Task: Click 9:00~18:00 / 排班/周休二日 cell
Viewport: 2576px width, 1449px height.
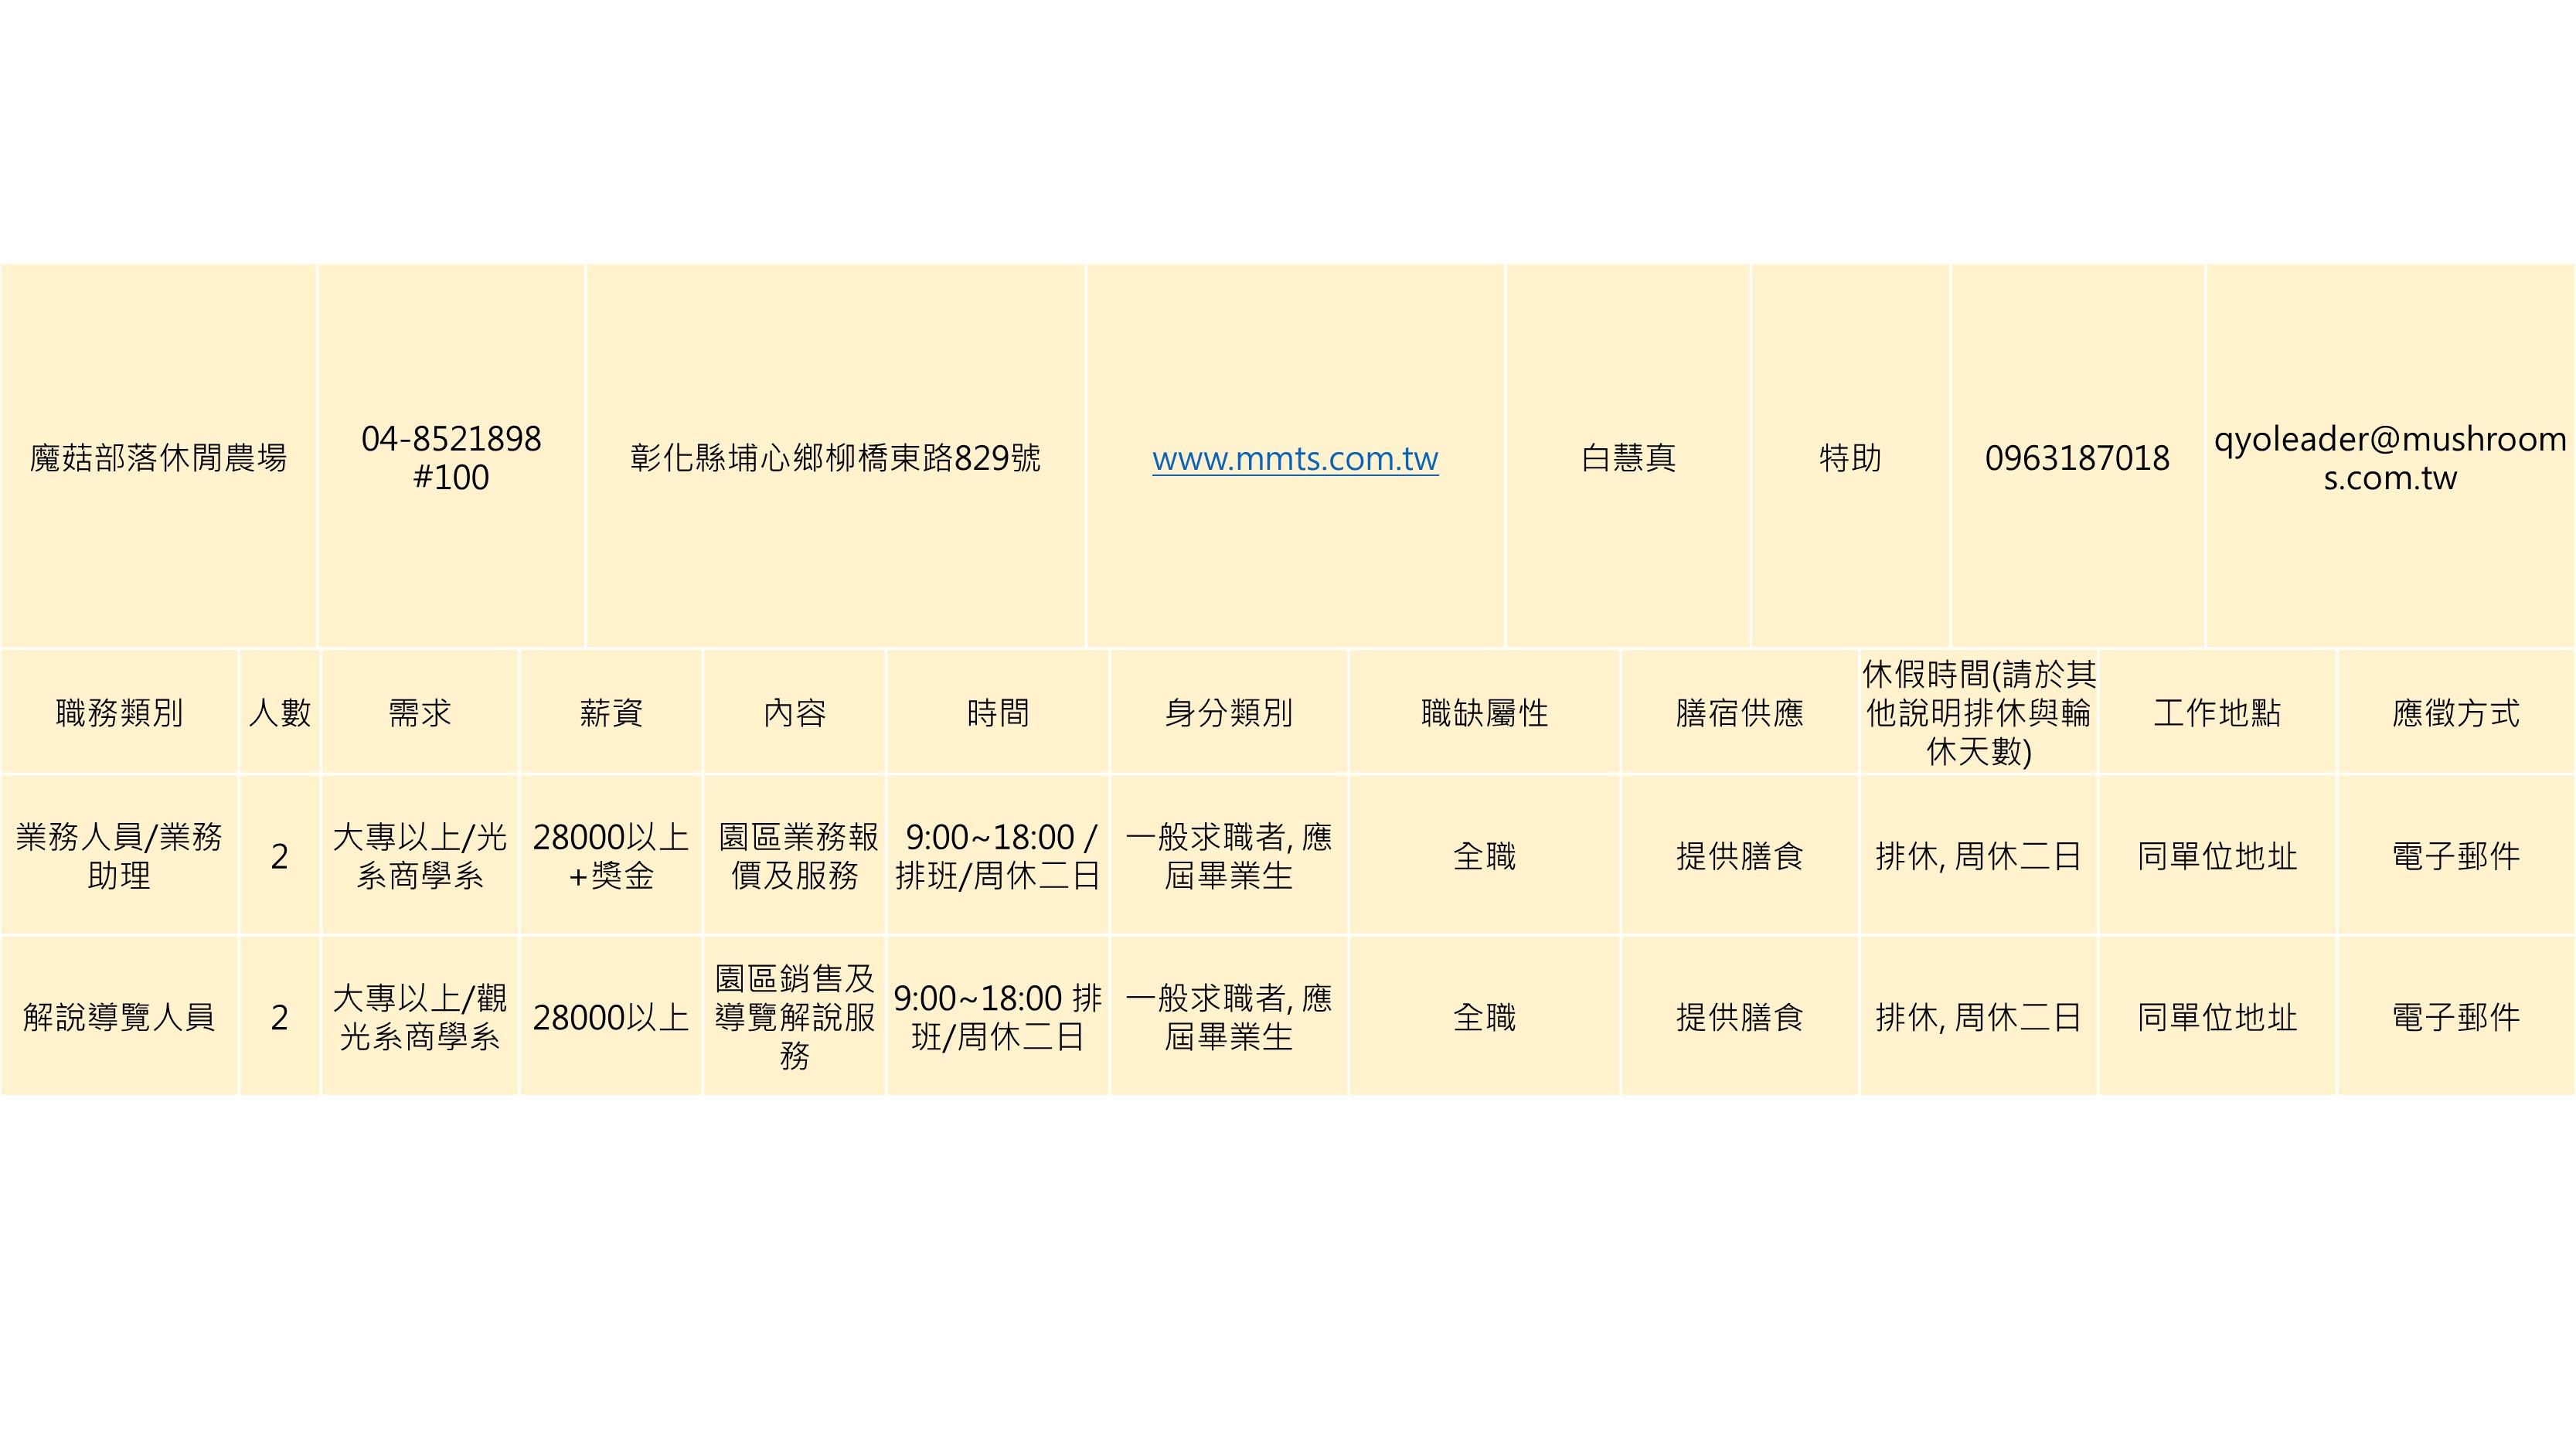Action: click(997, 855)
